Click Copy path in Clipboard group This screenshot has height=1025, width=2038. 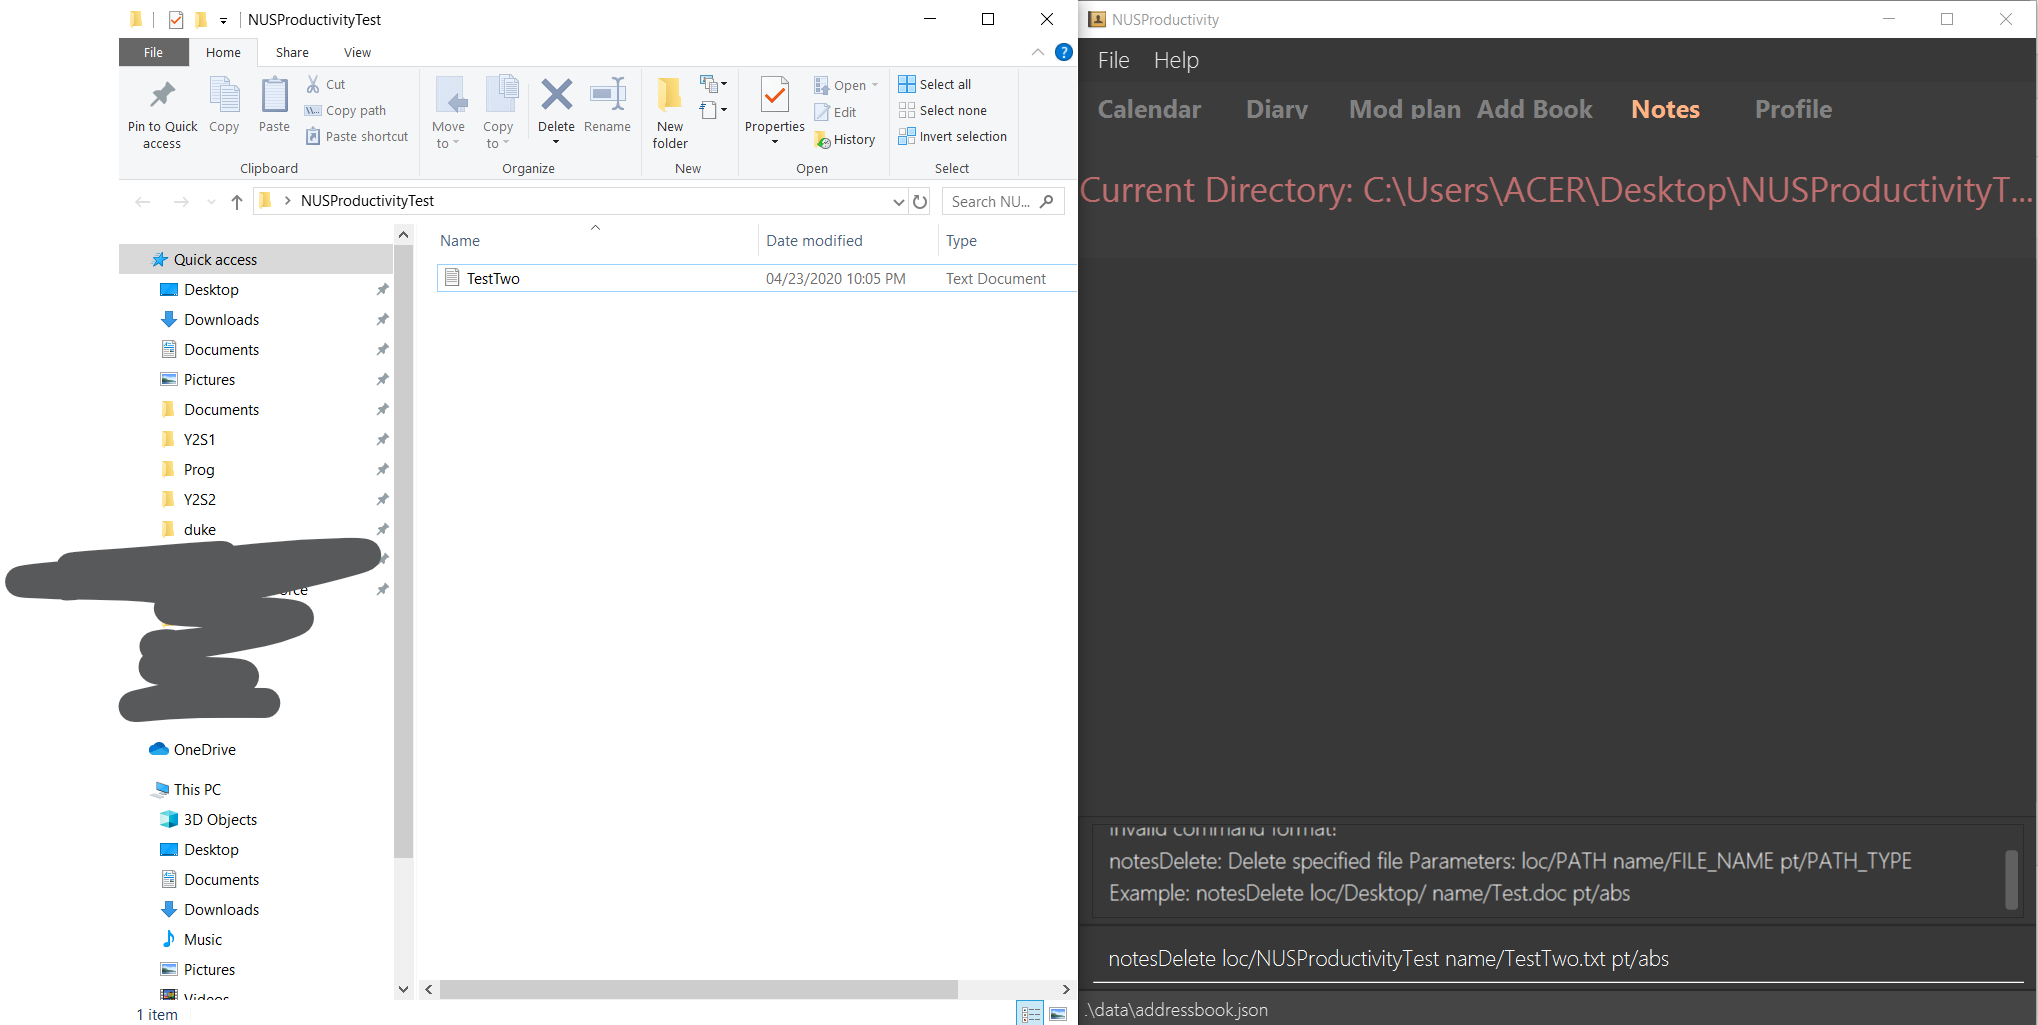click(345, 111)
